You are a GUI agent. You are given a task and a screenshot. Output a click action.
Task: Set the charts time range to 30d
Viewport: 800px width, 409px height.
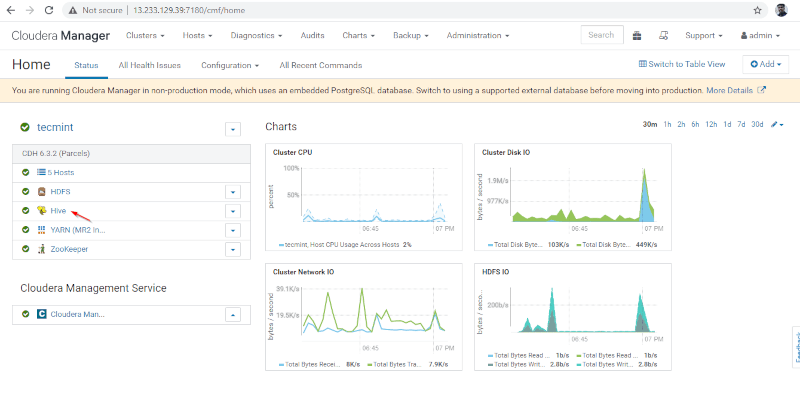coord(757,124)
